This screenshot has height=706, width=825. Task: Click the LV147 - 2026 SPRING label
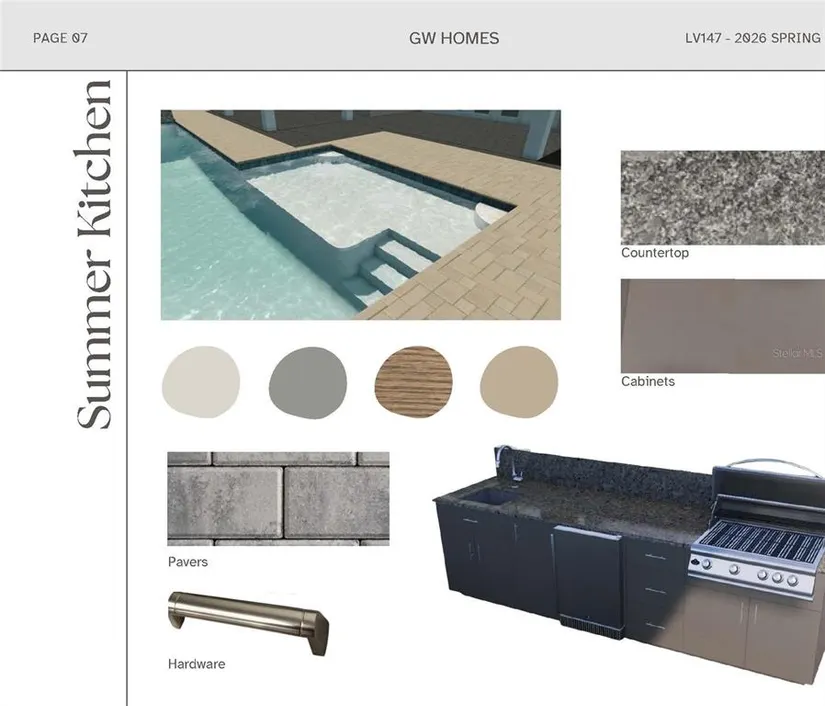(752, 39)
